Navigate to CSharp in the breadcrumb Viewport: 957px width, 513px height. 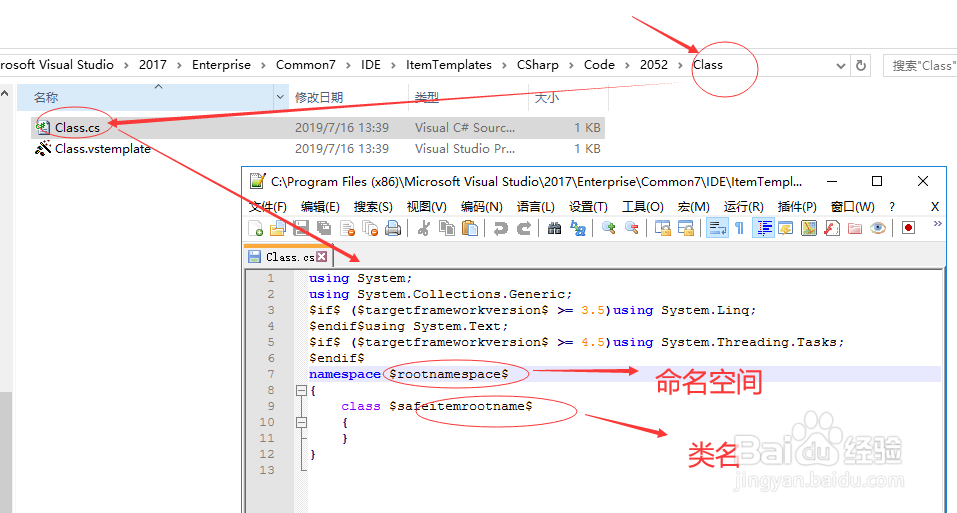pos(537,65)
